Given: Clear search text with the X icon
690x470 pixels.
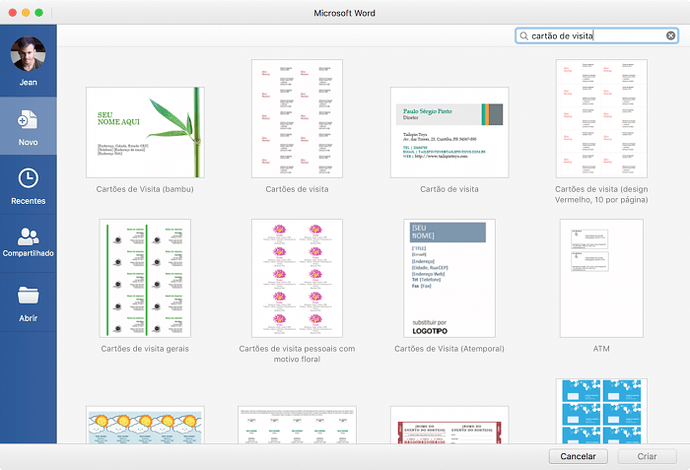Looking at the screenshot, I should [x=671, y=36].
